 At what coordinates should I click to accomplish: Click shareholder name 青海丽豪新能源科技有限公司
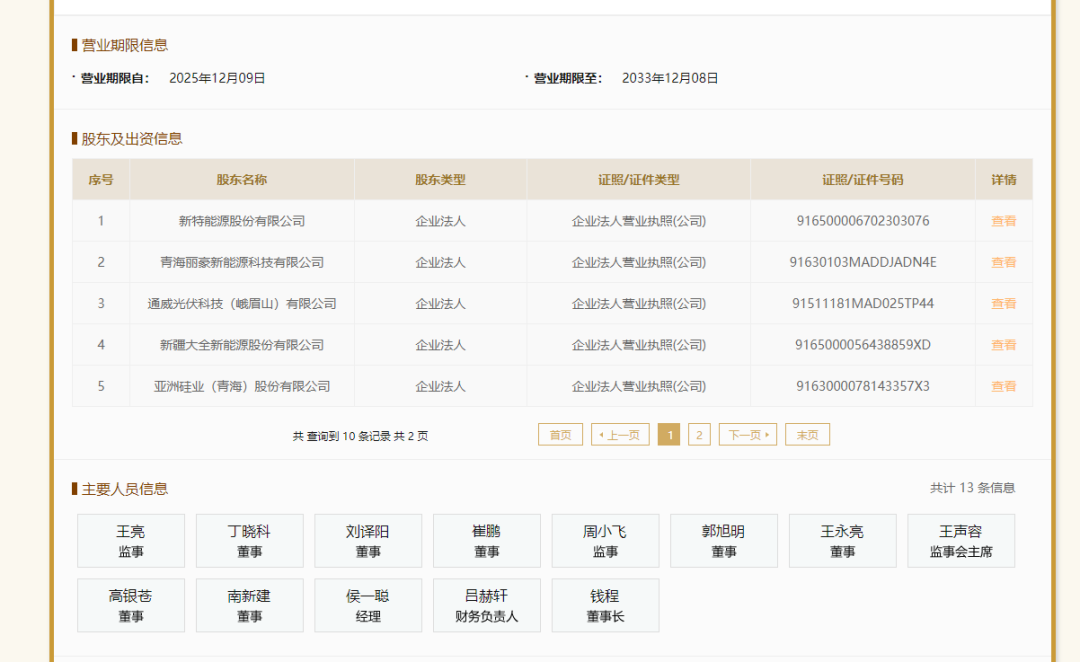pyautogui.click(x=242, y=262)
